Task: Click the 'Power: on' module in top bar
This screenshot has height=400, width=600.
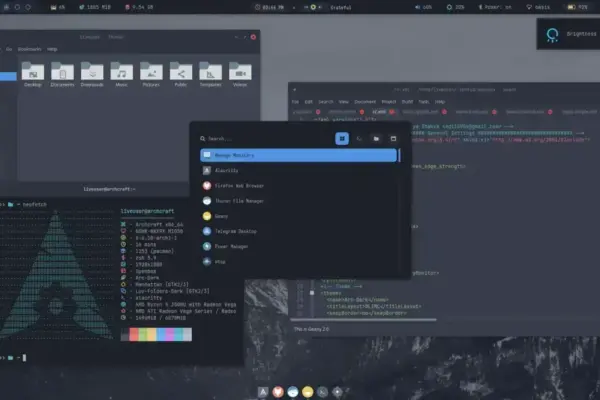Action: [495, 7]
